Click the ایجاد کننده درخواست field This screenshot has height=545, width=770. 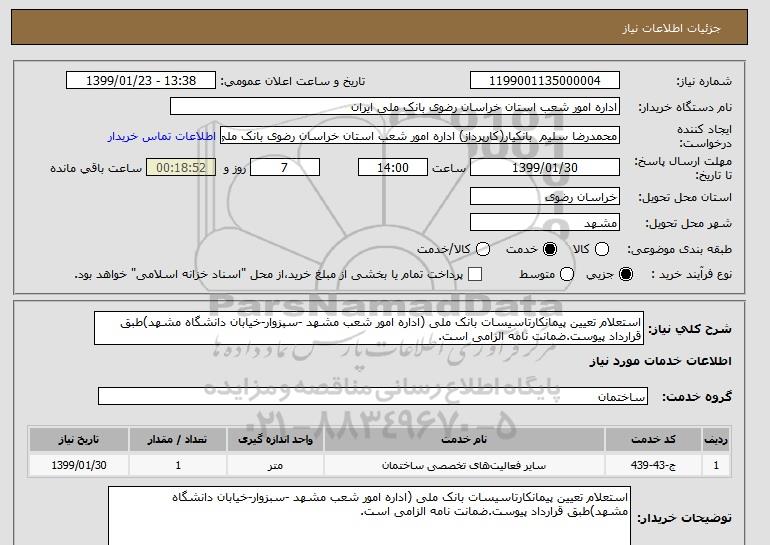point(420,136)
